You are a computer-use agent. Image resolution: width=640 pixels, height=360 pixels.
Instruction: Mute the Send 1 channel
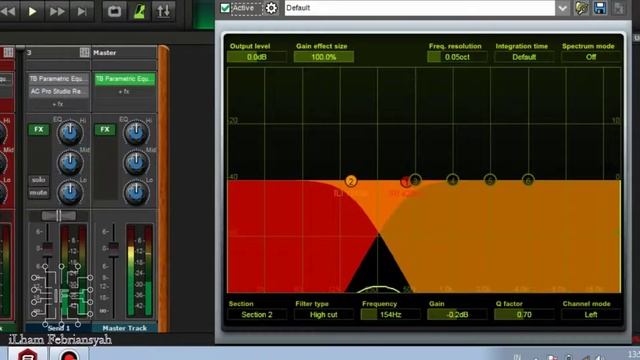[x=39, y=193]
